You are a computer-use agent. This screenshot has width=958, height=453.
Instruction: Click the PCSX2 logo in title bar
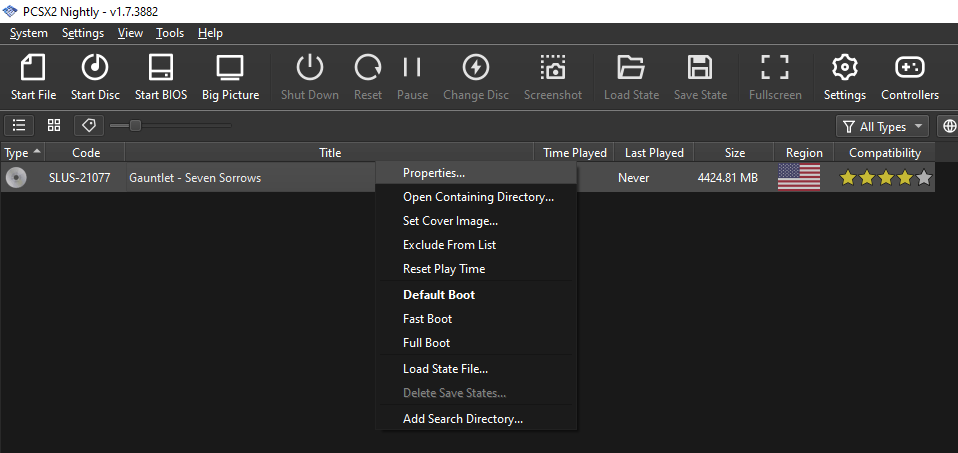point(10,12)
